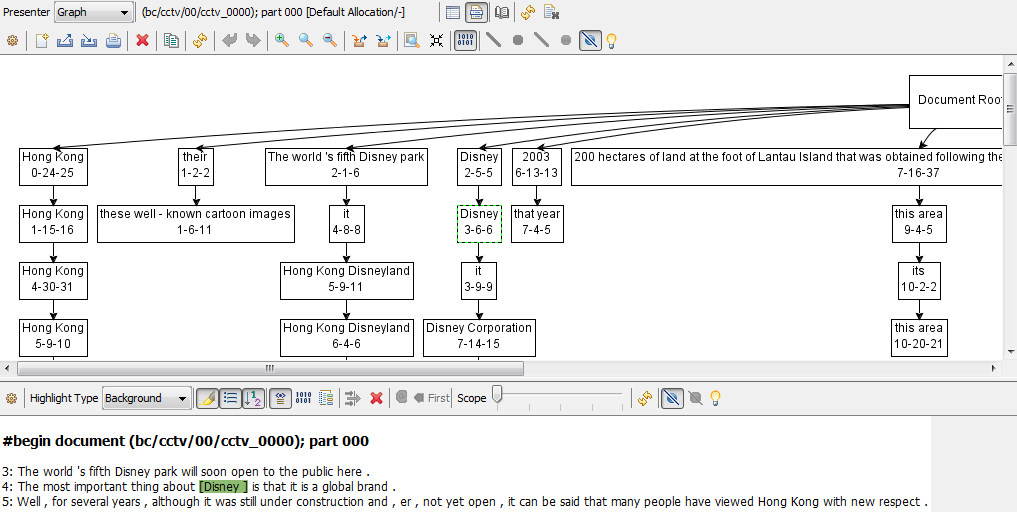Open the Highlight Type Background dropdown
Viewport: 1017px width, 512px height.
point(147,398)
